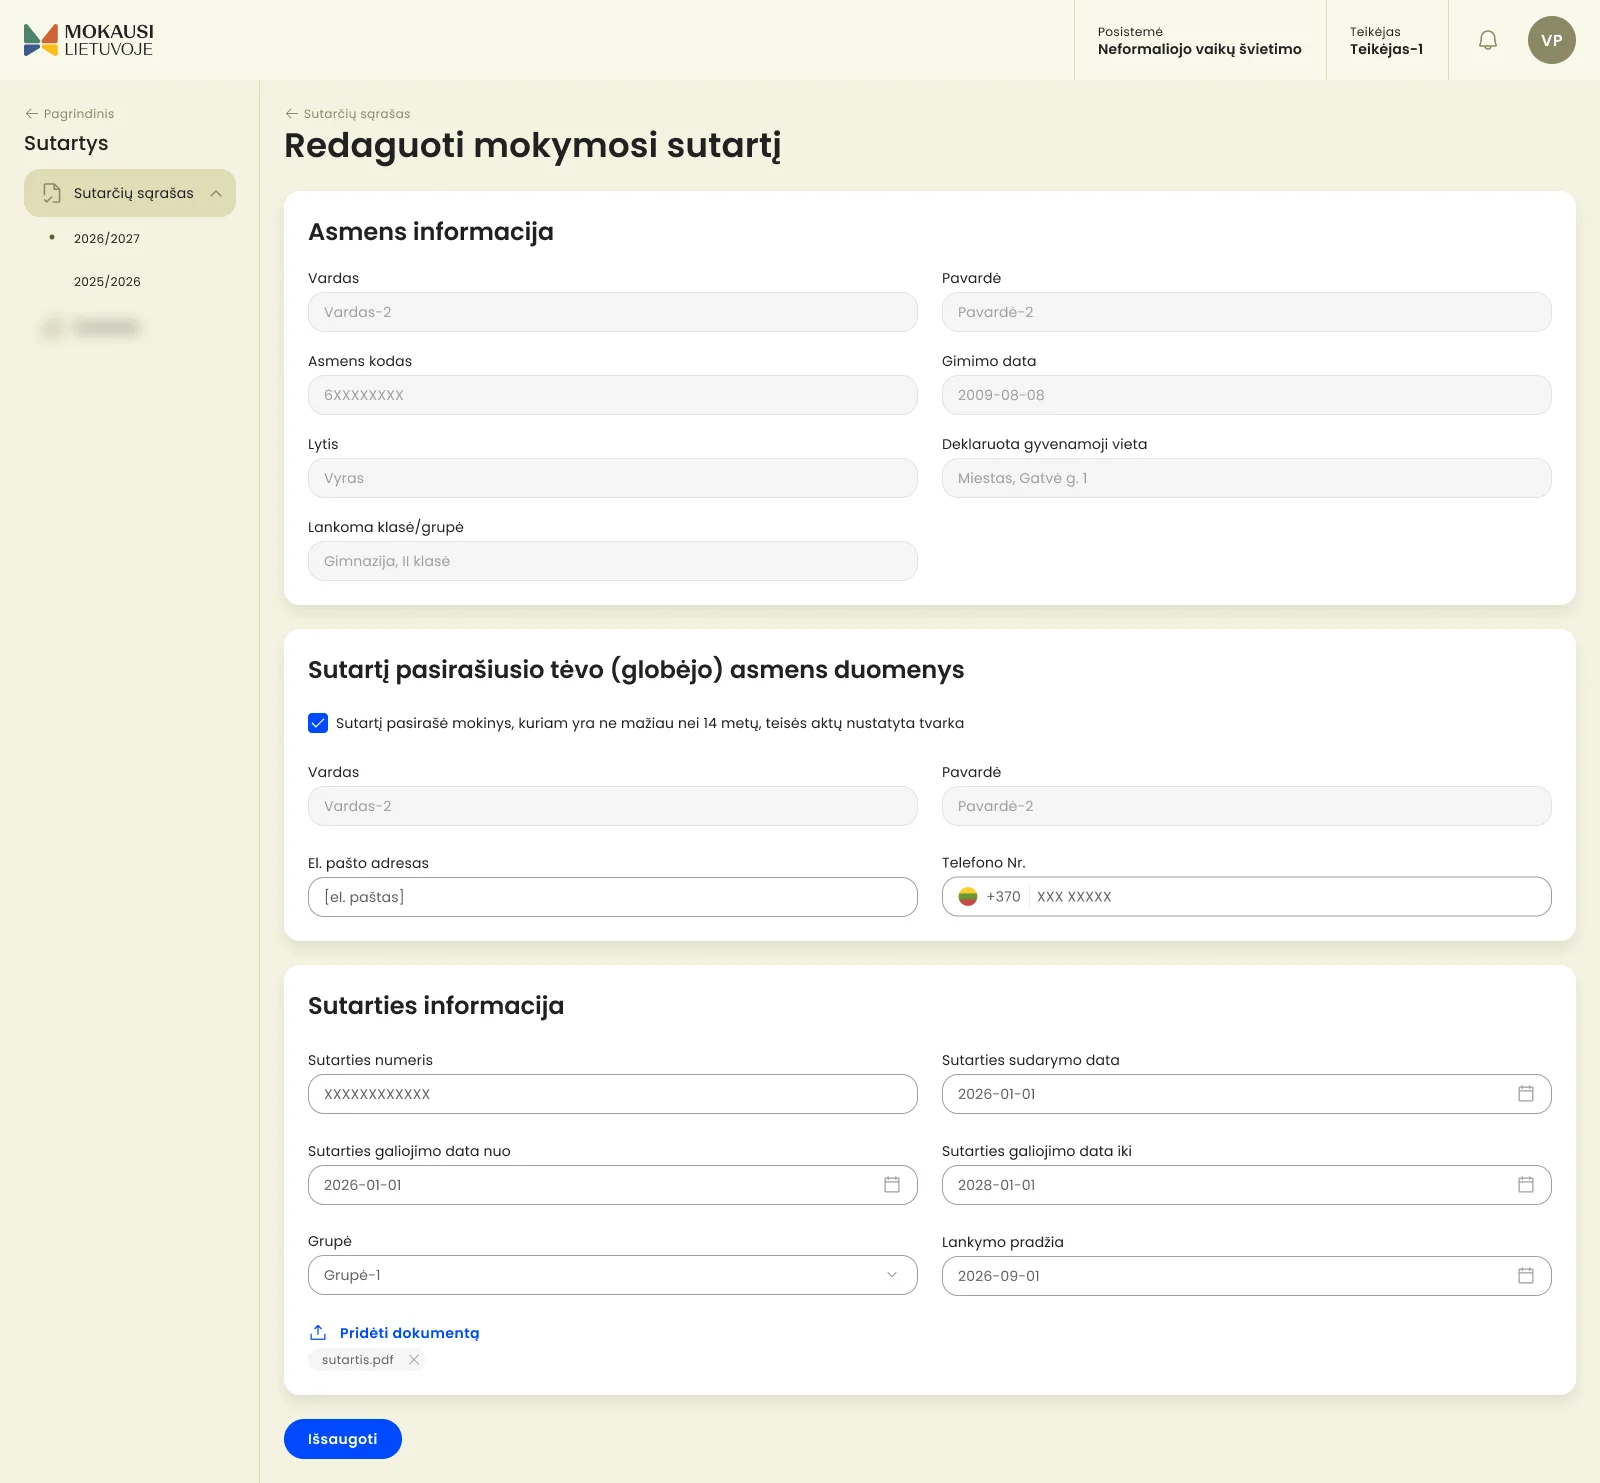Open calendar for Lankymo pradžia
This screenshot has width=1600, height=1483.
tap(1526, 1276)
